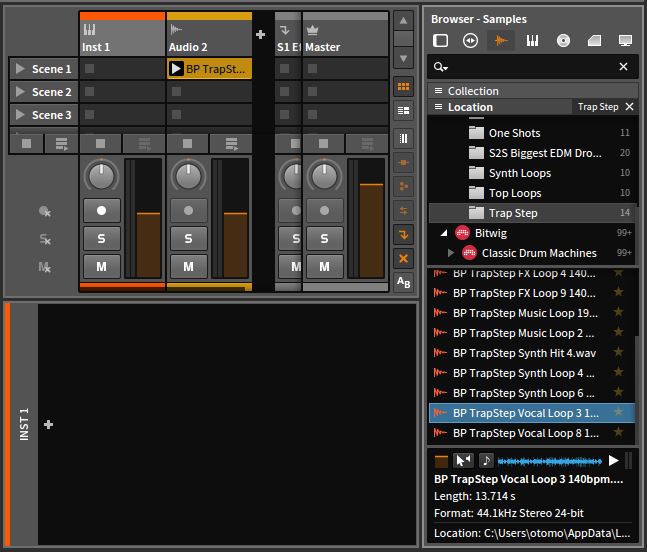Open the Clips browser tab icon
The image size is (647, 552).
[x=594, y=40]
